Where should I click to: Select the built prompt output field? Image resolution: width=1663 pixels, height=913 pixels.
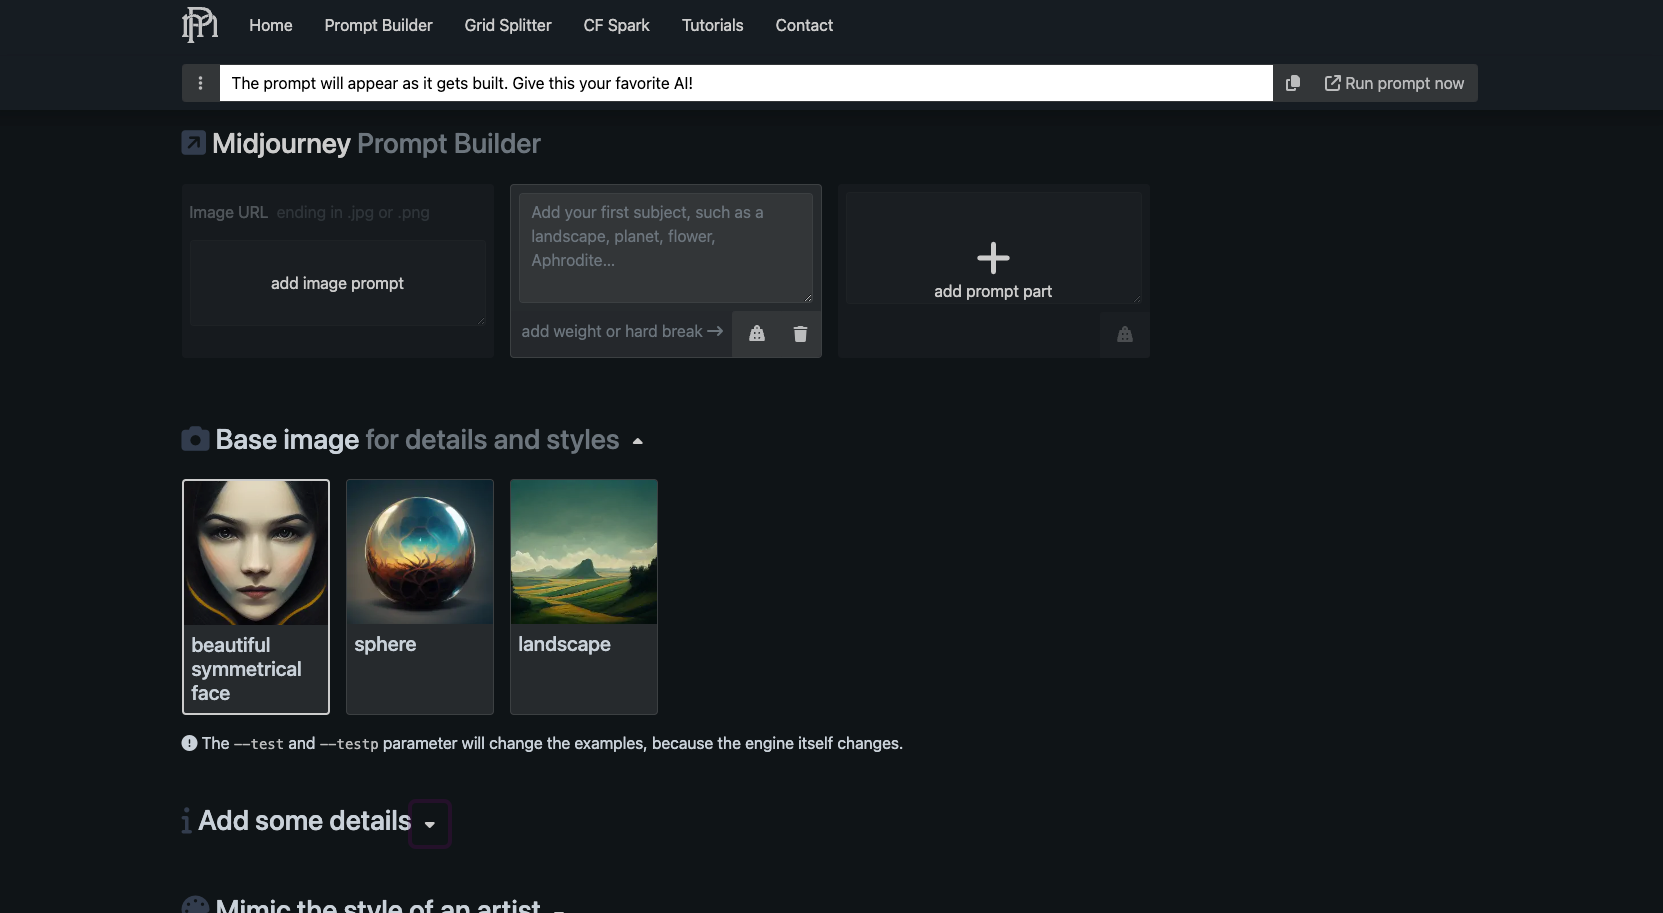click(x=746, y=83)
